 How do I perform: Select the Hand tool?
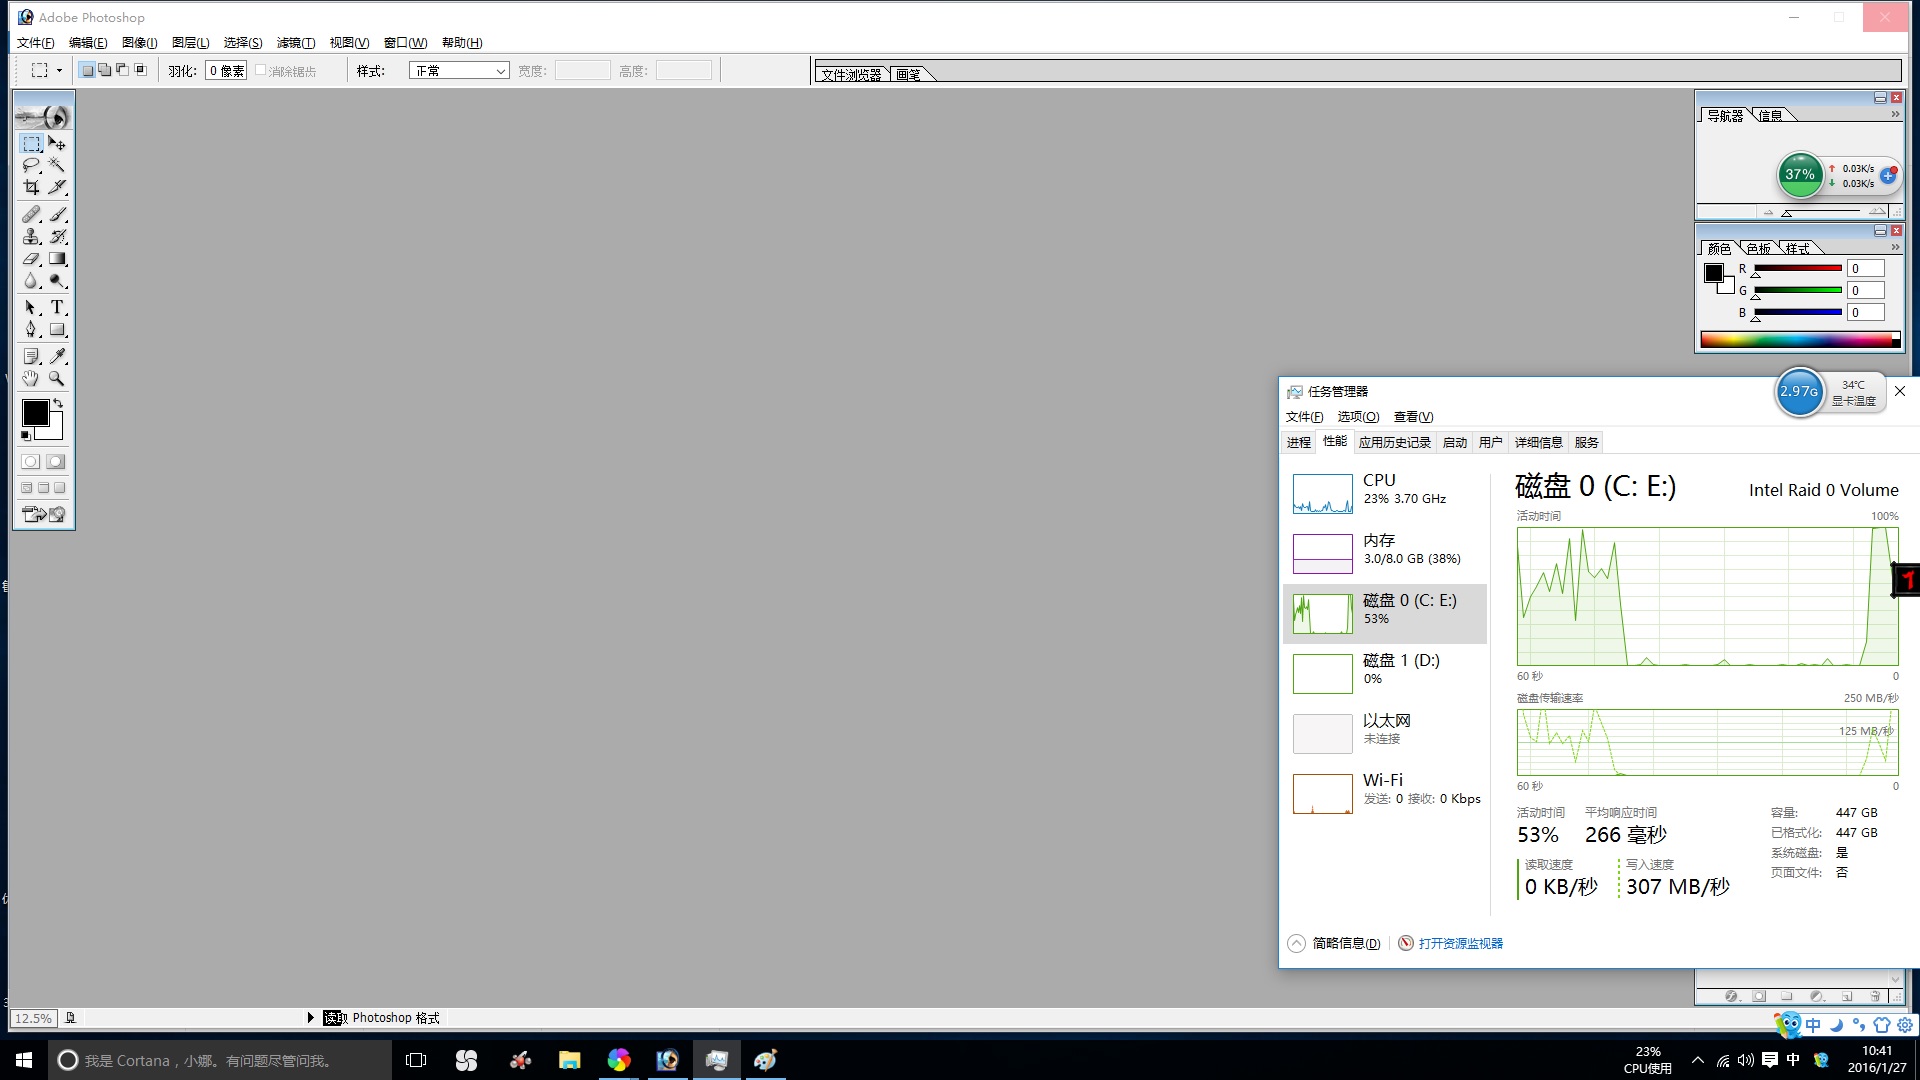(32, 378)
